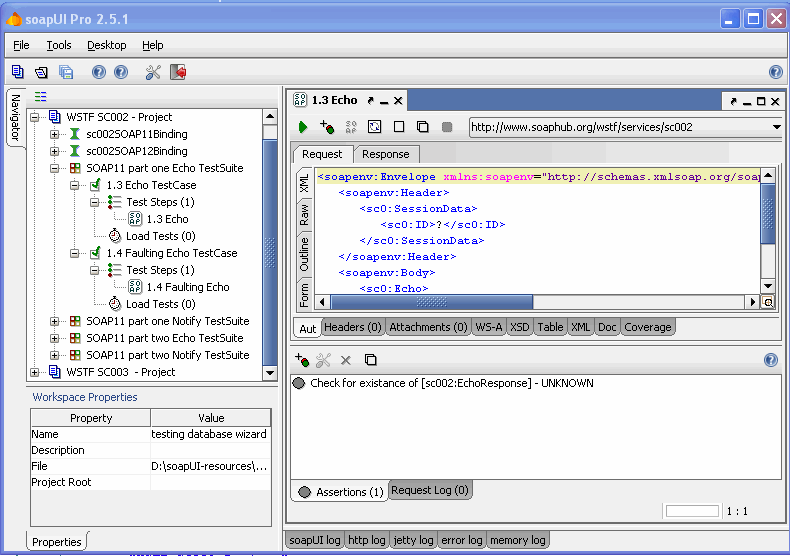The image size is (790, 556).
Task: Click the Properties tab at bottom left
Action: pos(57,542)
